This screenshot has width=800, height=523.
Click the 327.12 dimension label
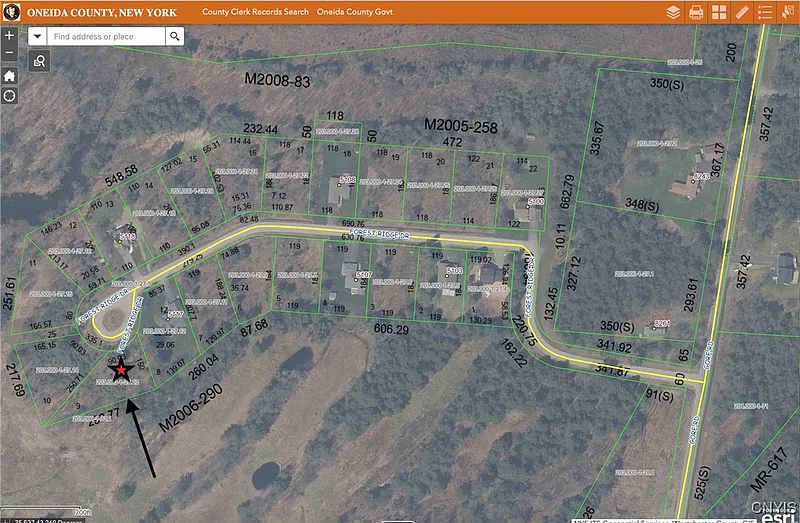(x=574, y=273)
